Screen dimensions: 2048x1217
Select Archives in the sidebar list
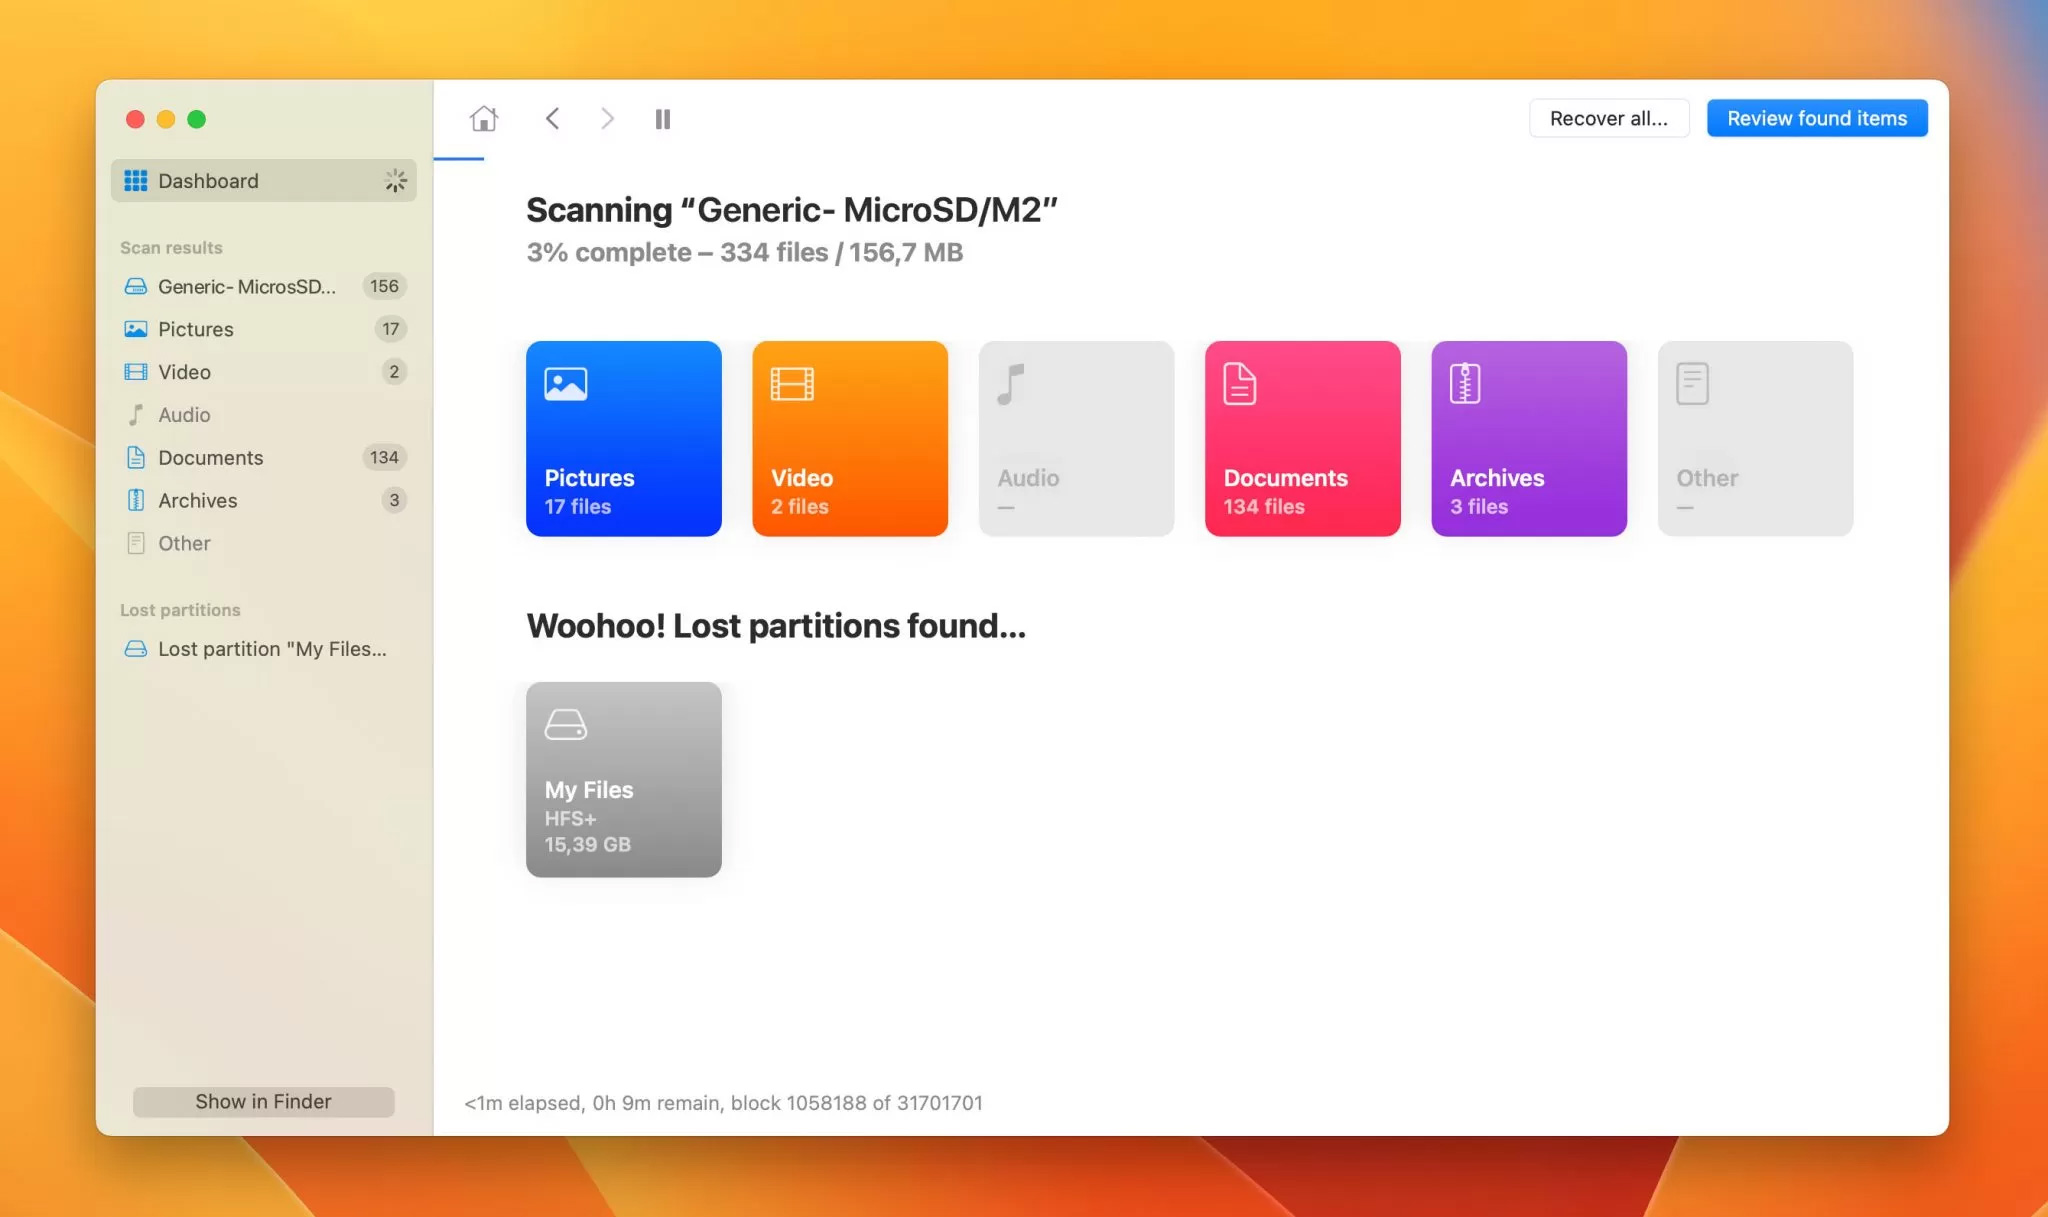click(x=264, y=500)
